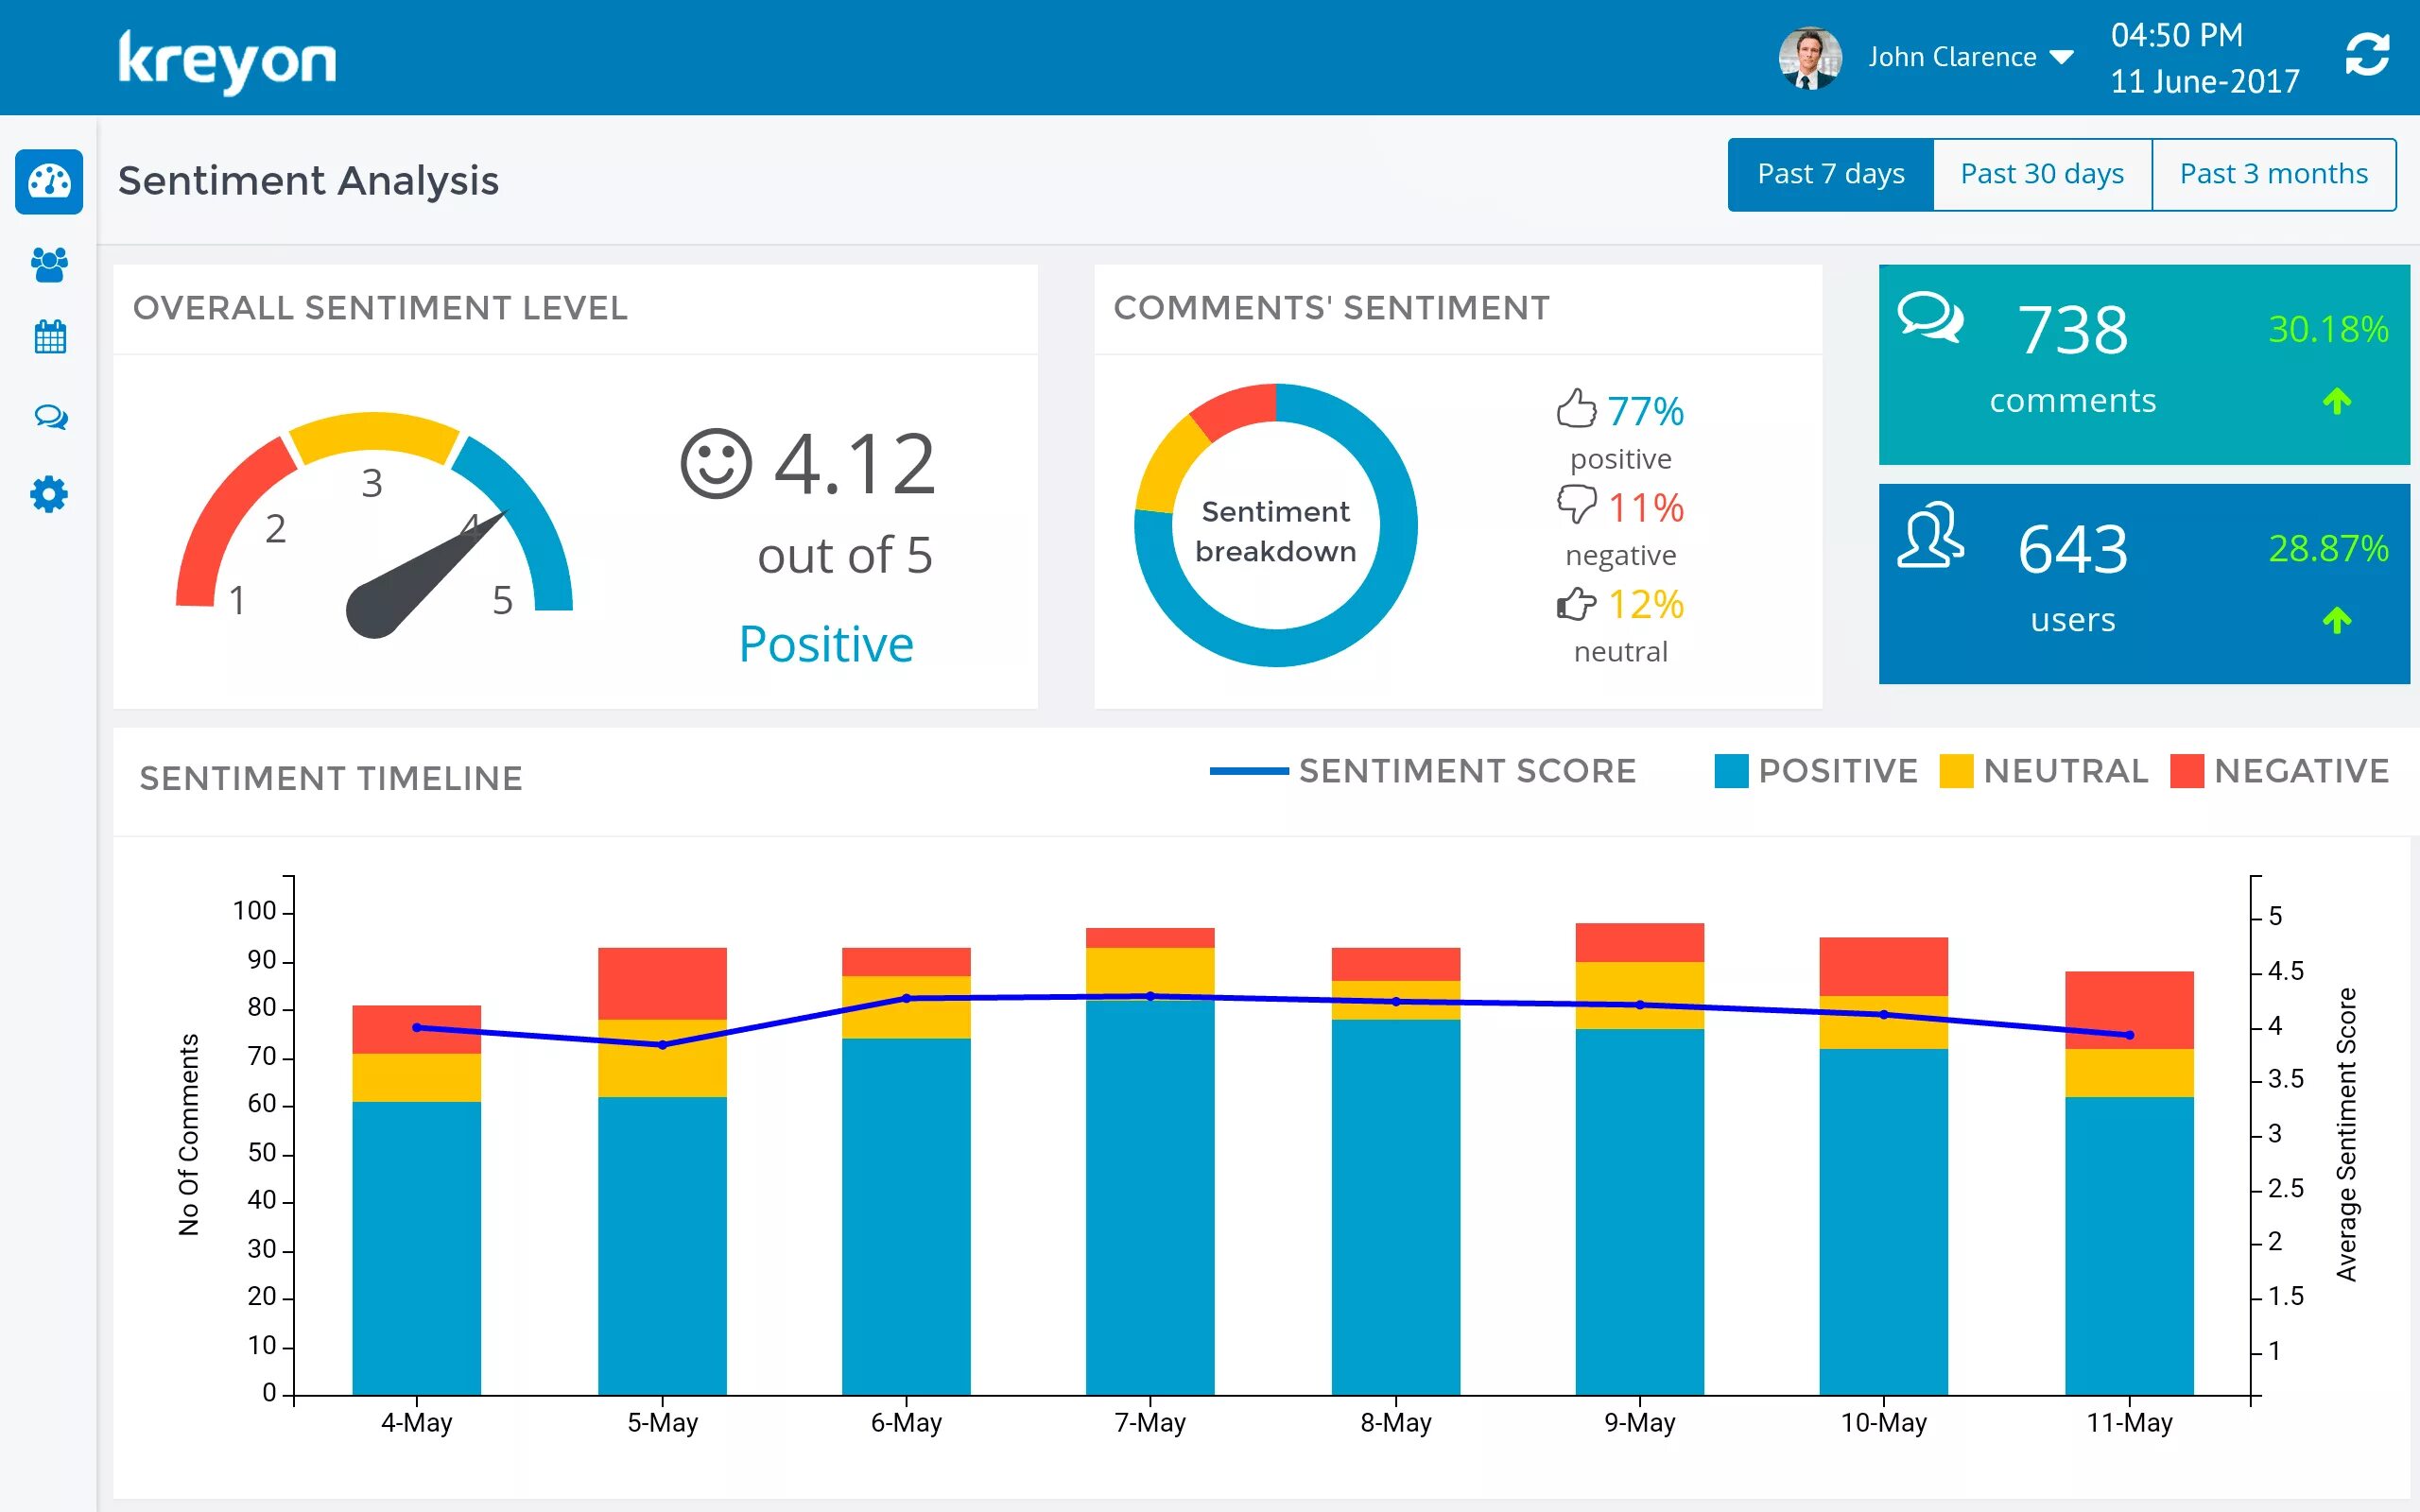Screen dimensions: 2420x1512
Task: Open the settings gear sidebar icon
Action: pyautogui.click(x=49, y=494)
